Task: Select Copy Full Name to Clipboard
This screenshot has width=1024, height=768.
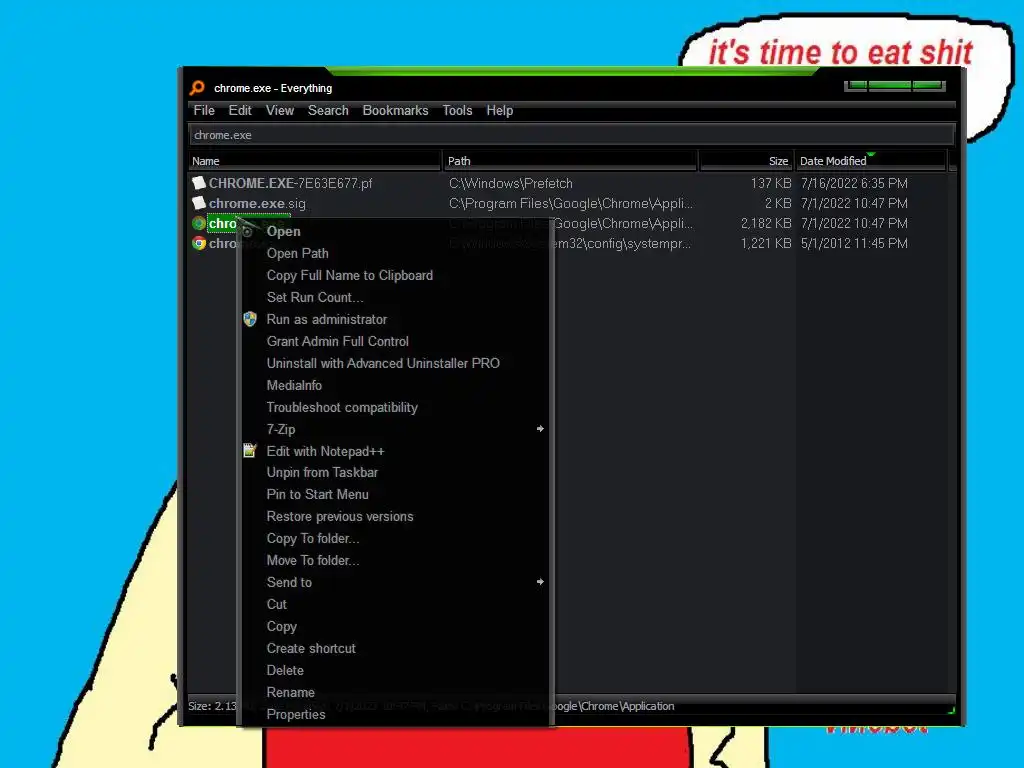Action: point(349,276)
